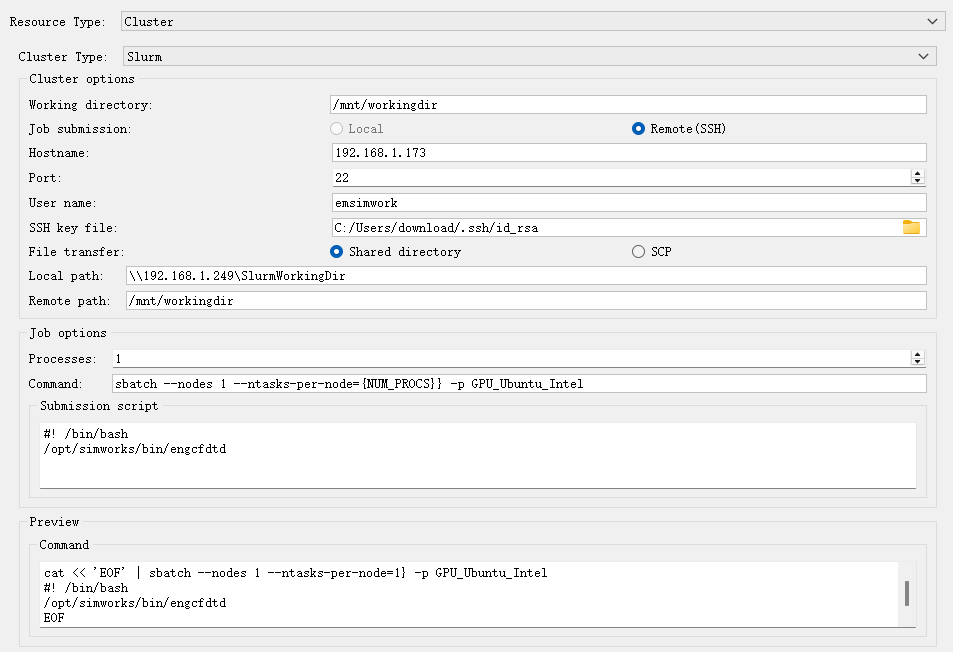Viewport: 953px width, 652px height.
Task: Decrement the Processes count
Action: [917, 362]
